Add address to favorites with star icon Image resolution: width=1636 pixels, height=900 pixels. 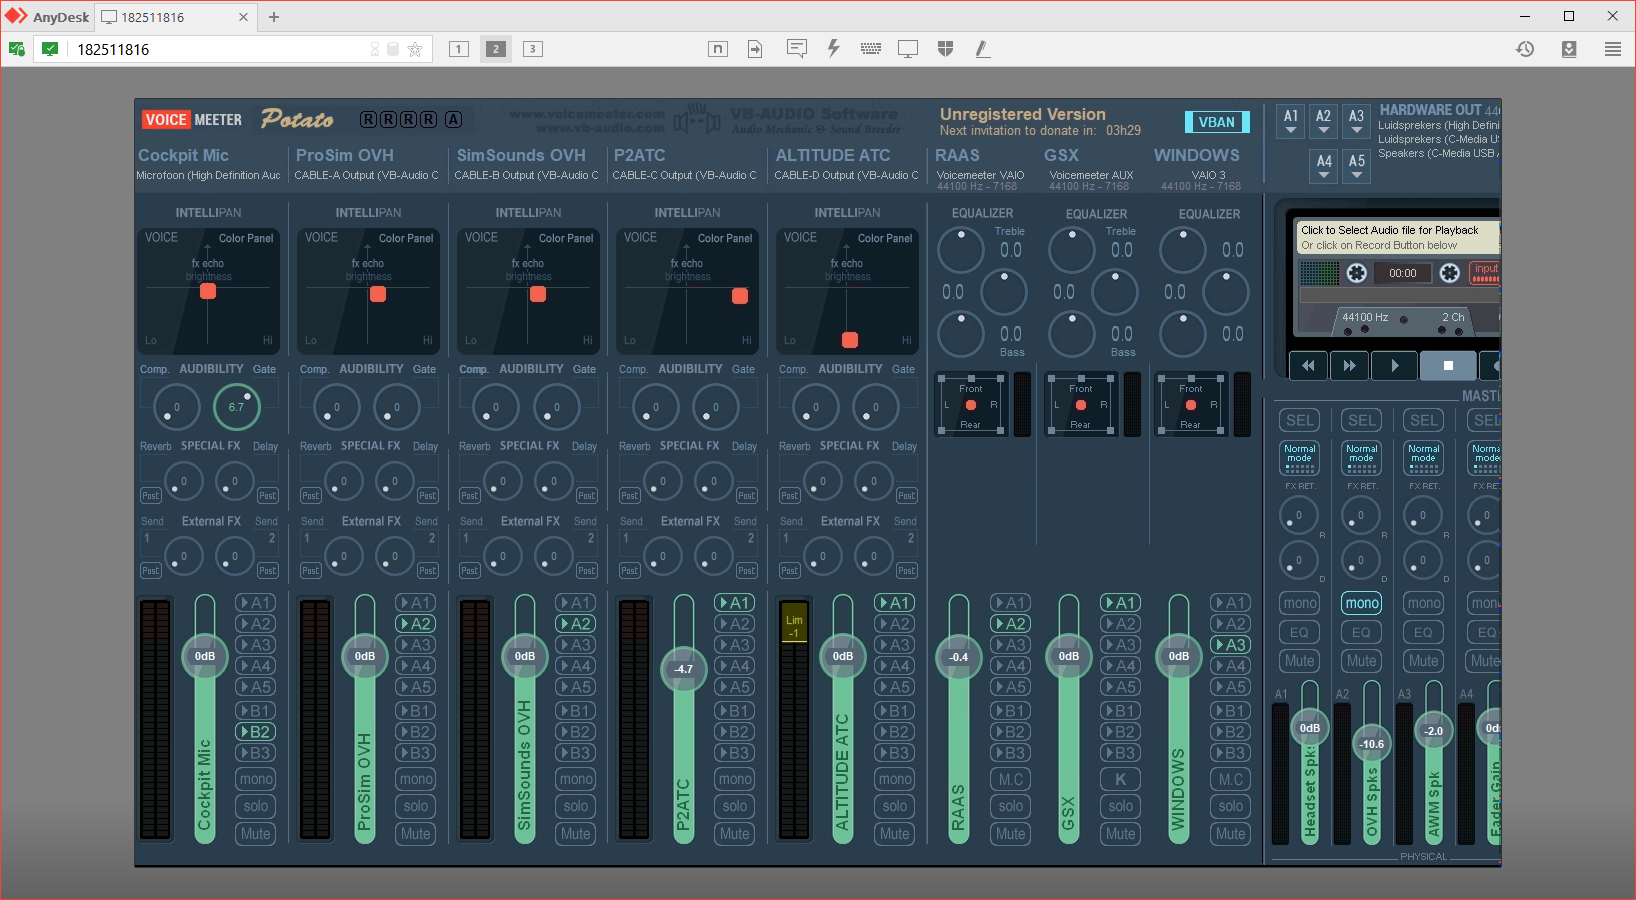point(415,49)
